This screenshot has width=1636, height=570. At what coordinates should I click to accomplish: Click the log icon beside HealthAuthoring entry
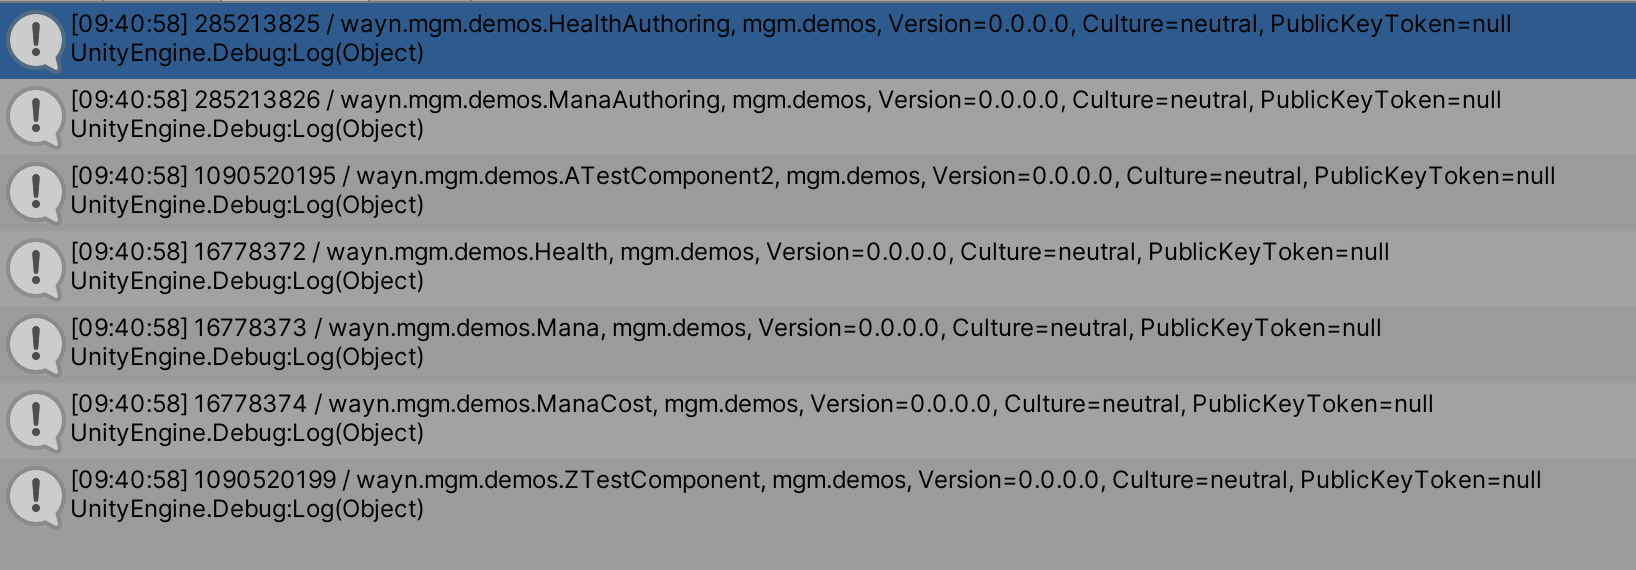[36, 41]
